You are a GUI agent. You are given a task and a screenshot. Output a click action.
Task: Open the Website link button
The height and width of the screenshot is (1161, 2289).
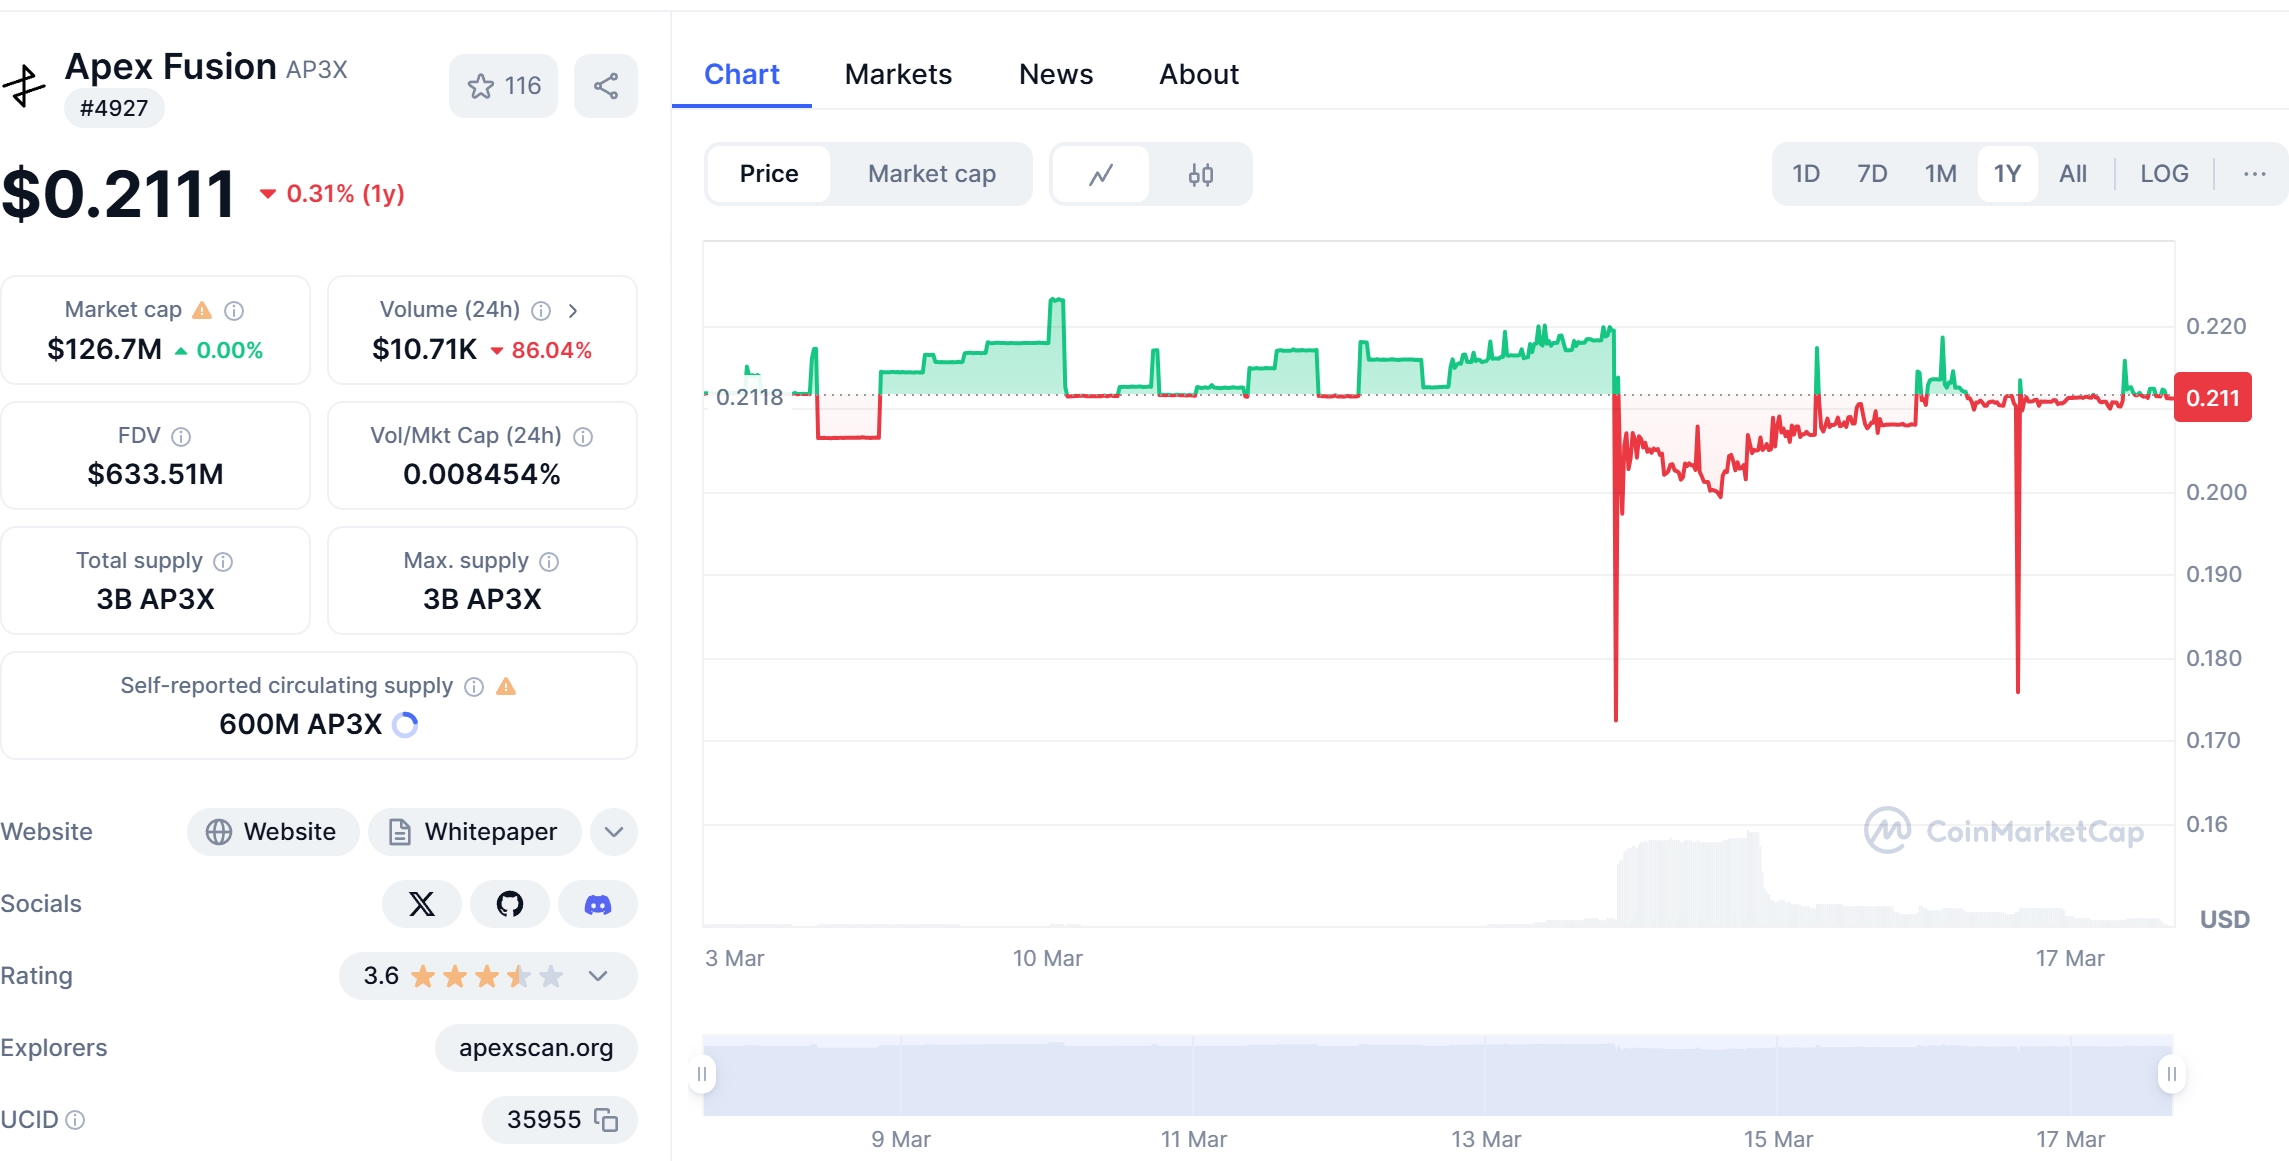(x=273, y=832)
